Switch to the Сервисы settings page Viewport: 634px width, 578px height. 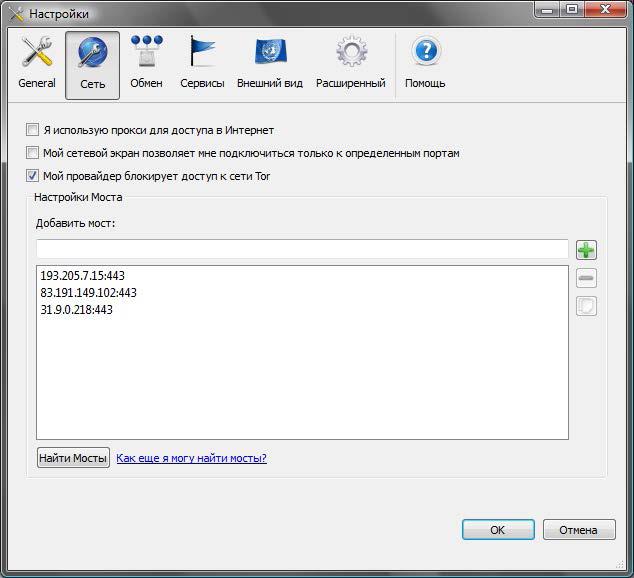pos(202,64)
